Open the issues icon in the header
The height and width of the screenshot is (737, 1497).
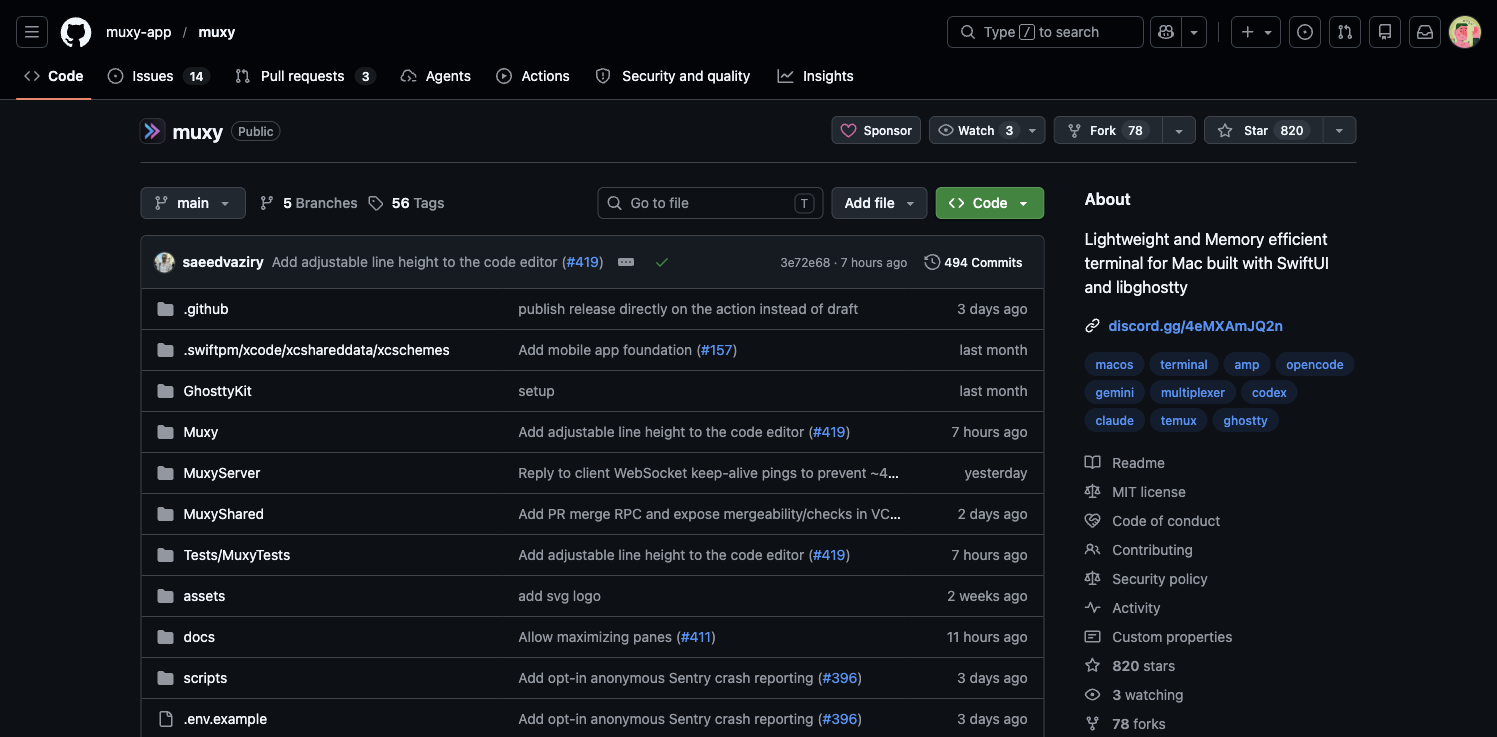(x=1305, y=32)
